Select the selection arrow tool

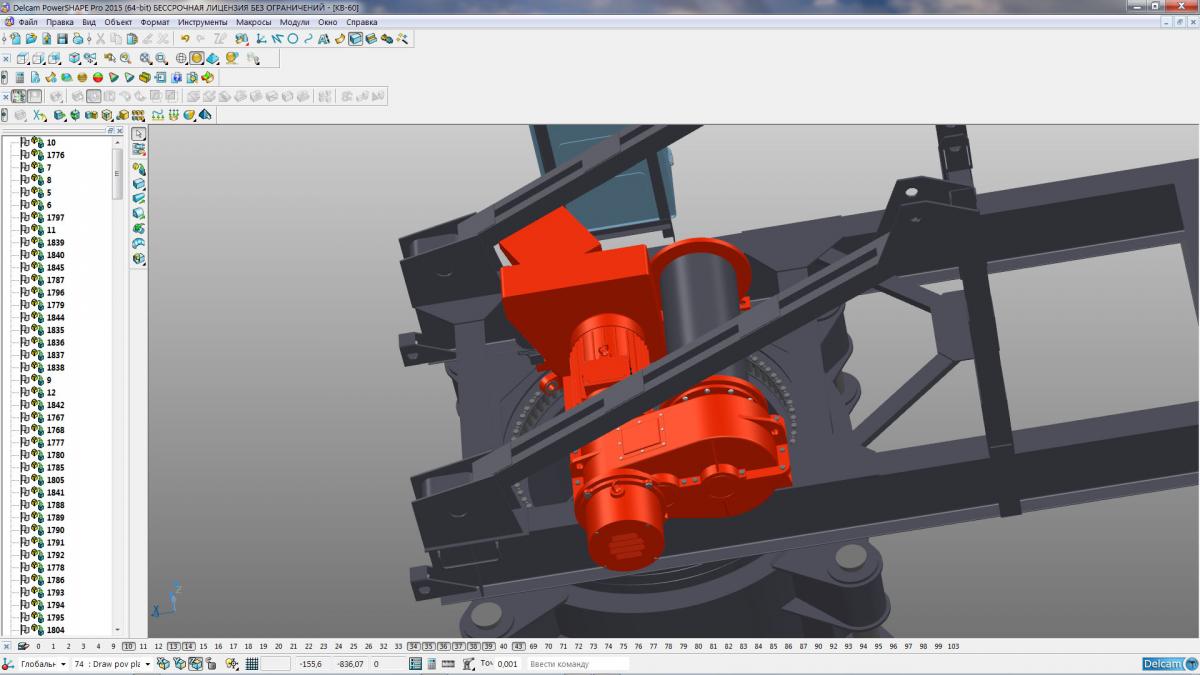pyautogui.click(x=139, y=134)
